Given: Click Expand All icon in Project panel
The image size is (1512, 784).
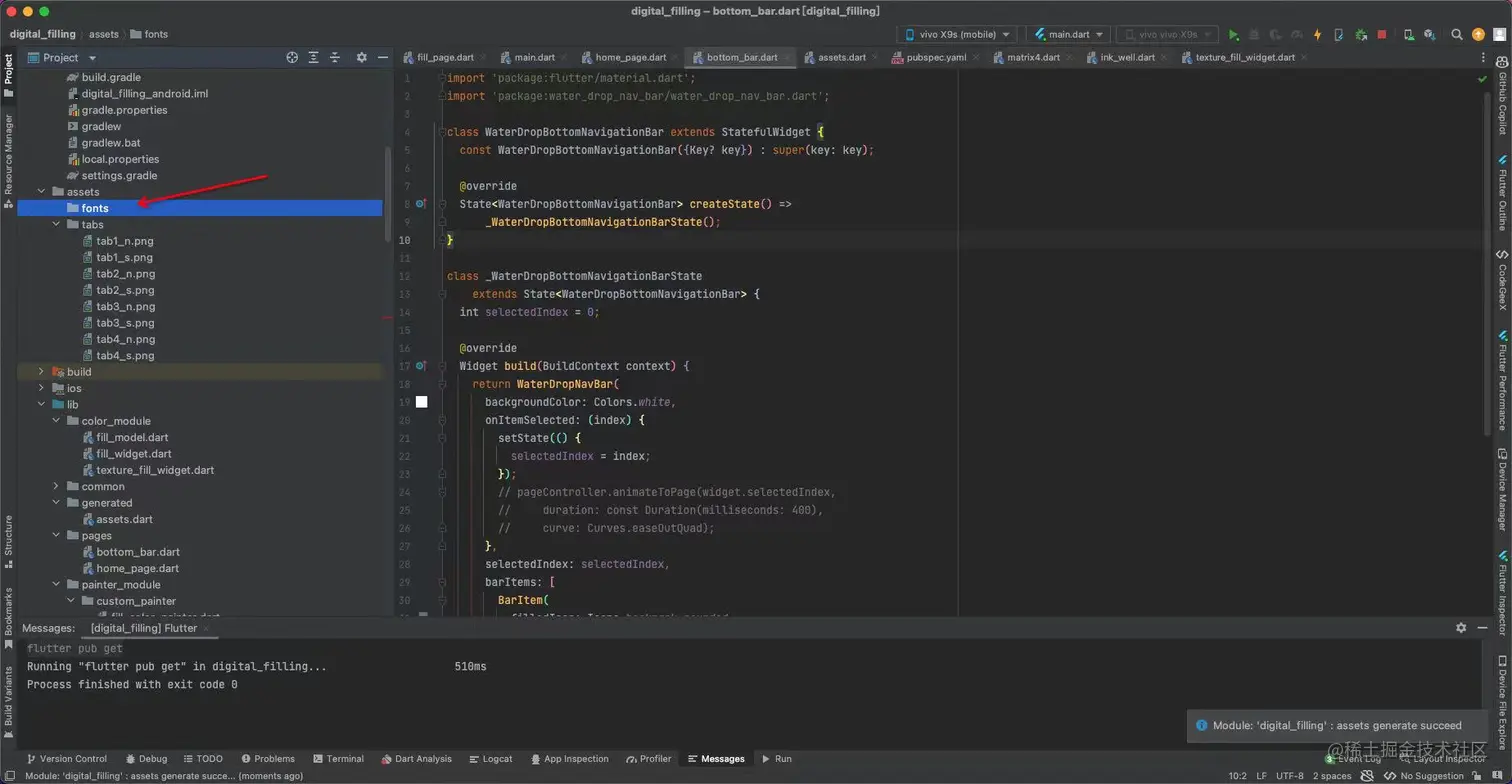Looking at the screenshot, I should click(314, 58).
